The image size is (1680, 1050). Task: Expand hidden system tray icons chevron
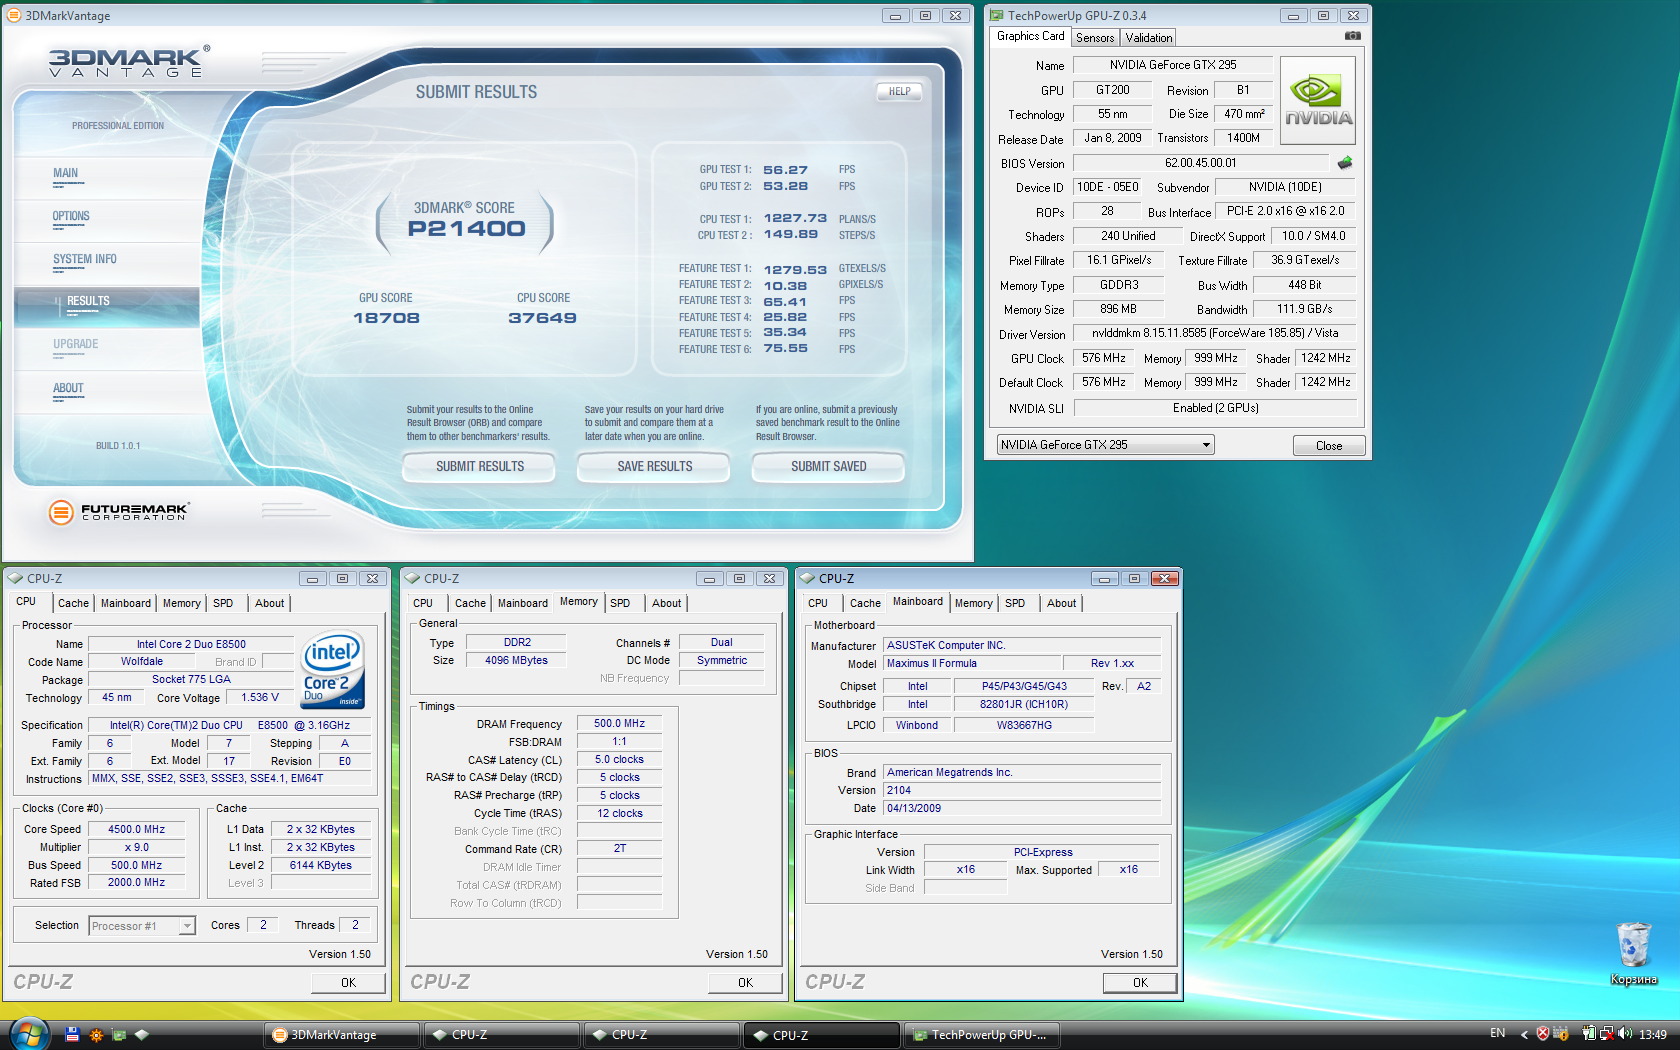click(1524, 1034)
